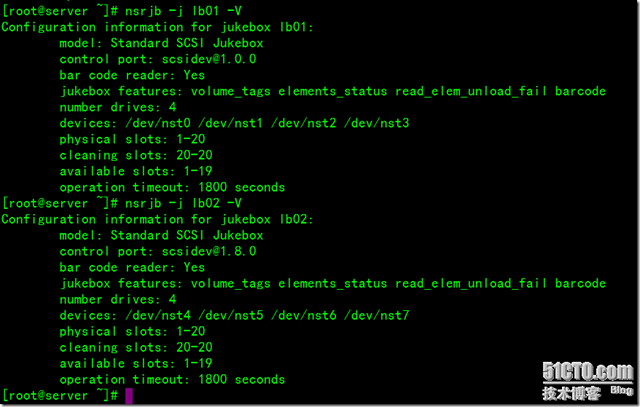
Task: Click 'Configuration information for jukebox lb02' line
Action: point(157,220)
